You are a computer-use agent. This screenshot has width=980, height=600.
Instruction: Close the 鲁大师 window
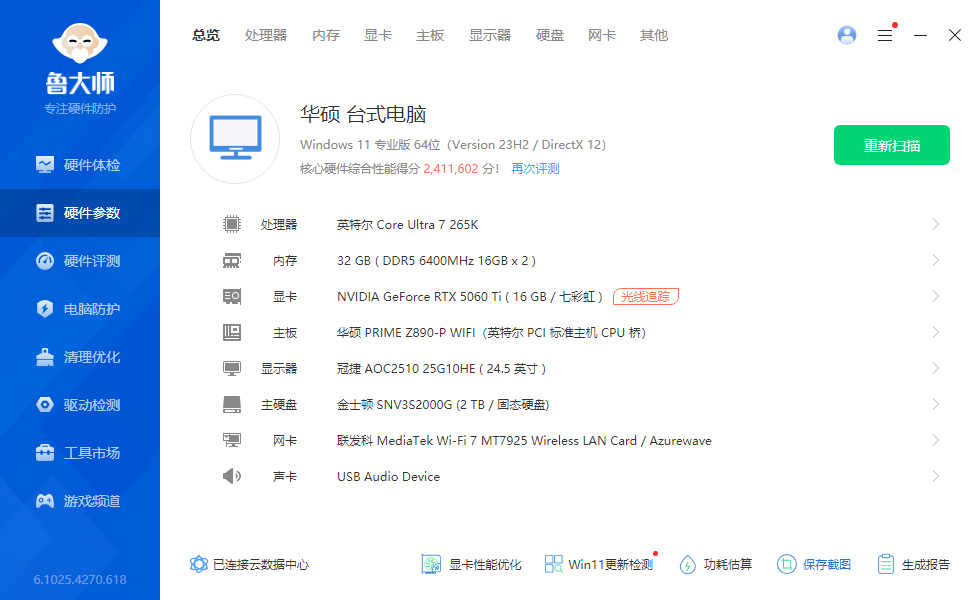pyautogui.click(x=954, y=35)
